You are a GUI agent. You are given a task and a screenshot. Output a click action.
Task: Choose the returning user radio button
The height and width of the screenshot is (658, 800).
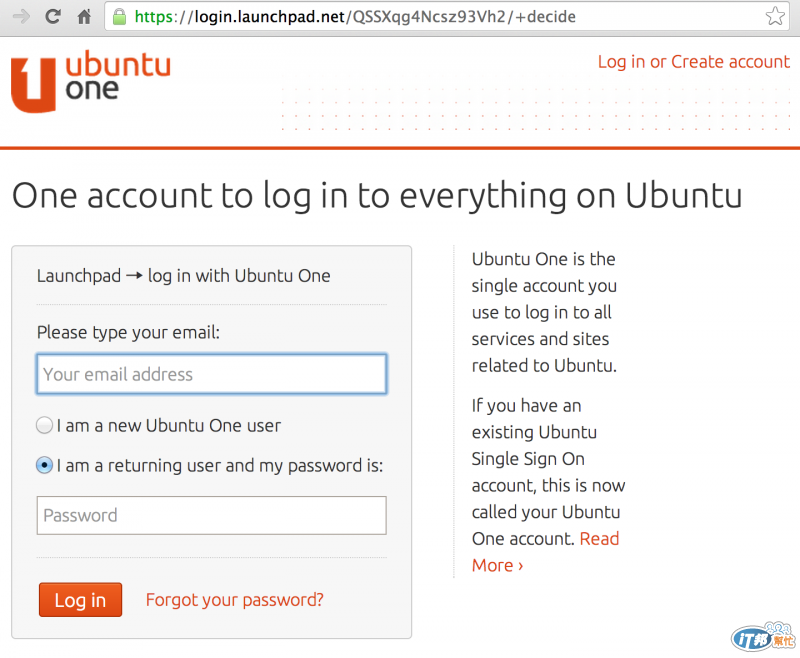(x=44, y=465)
